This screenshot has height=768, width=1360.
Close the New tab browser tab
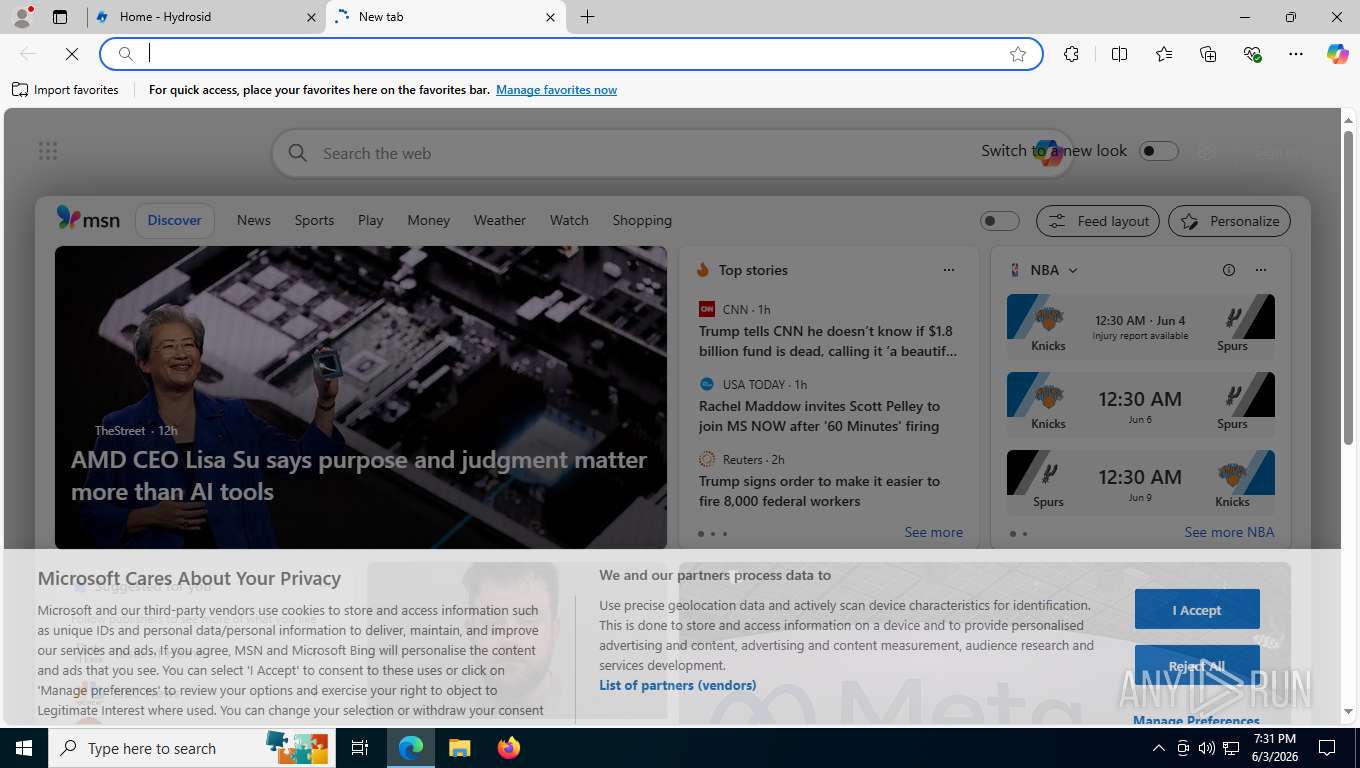tap(551, 17)
